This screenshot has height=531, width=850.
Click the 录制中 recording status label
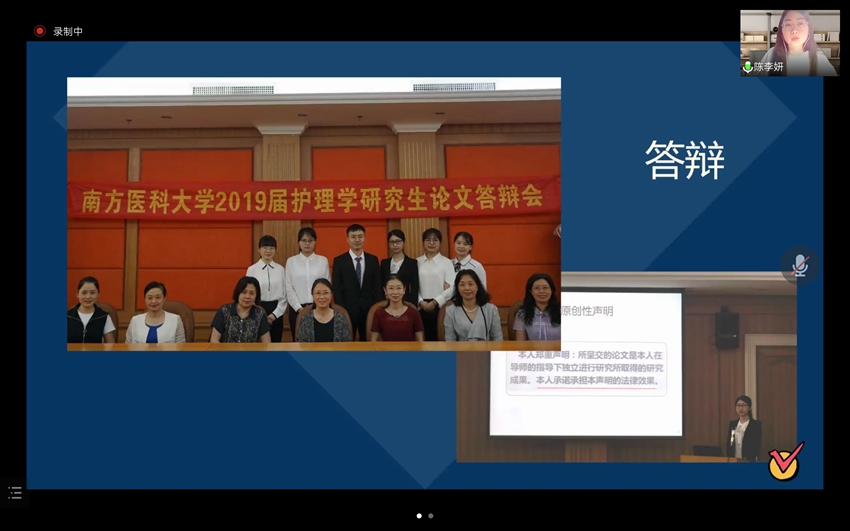click(68, 31)
